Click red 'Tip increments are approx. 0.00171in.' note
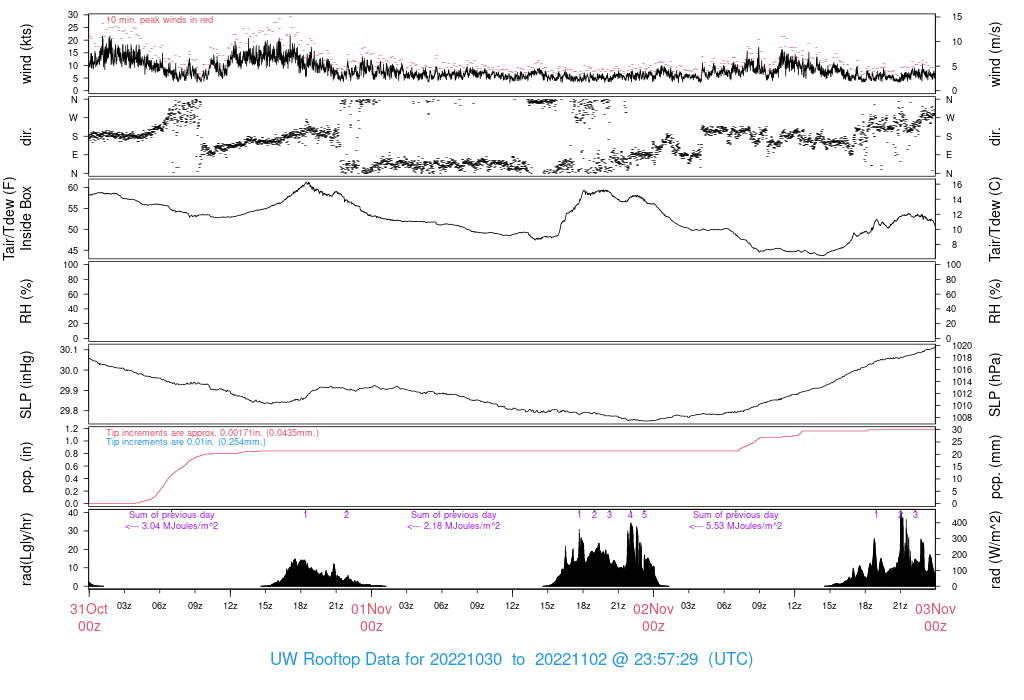 coord(212,433)
